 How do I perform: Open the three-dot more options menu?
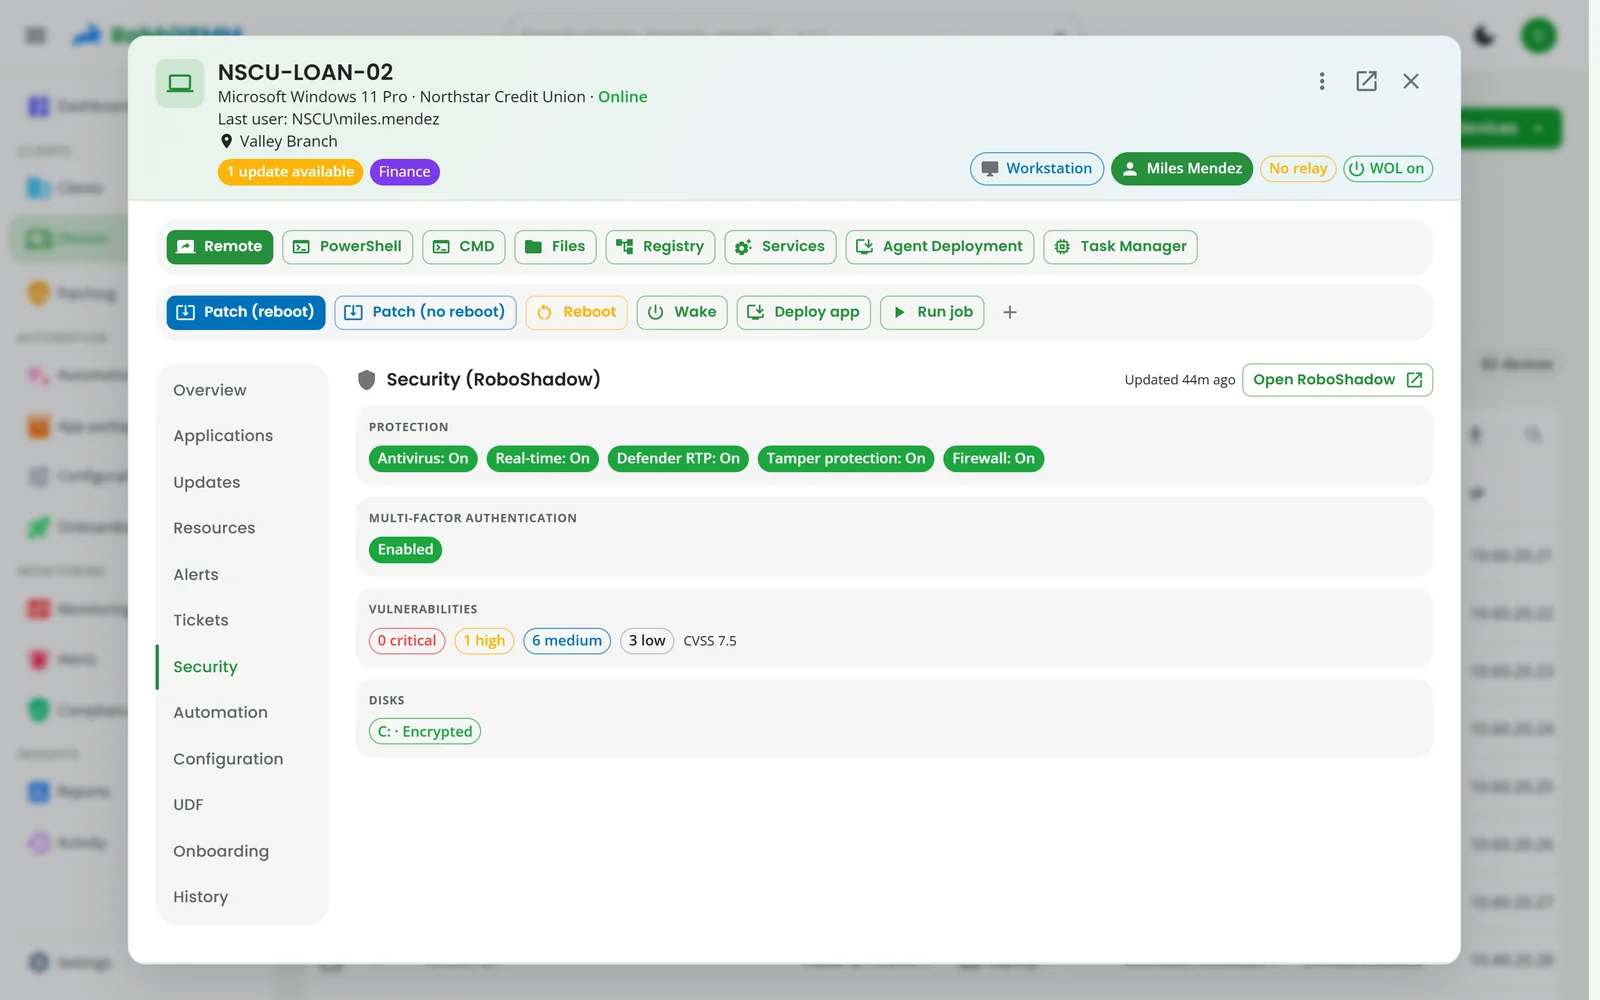[1321, 81]
